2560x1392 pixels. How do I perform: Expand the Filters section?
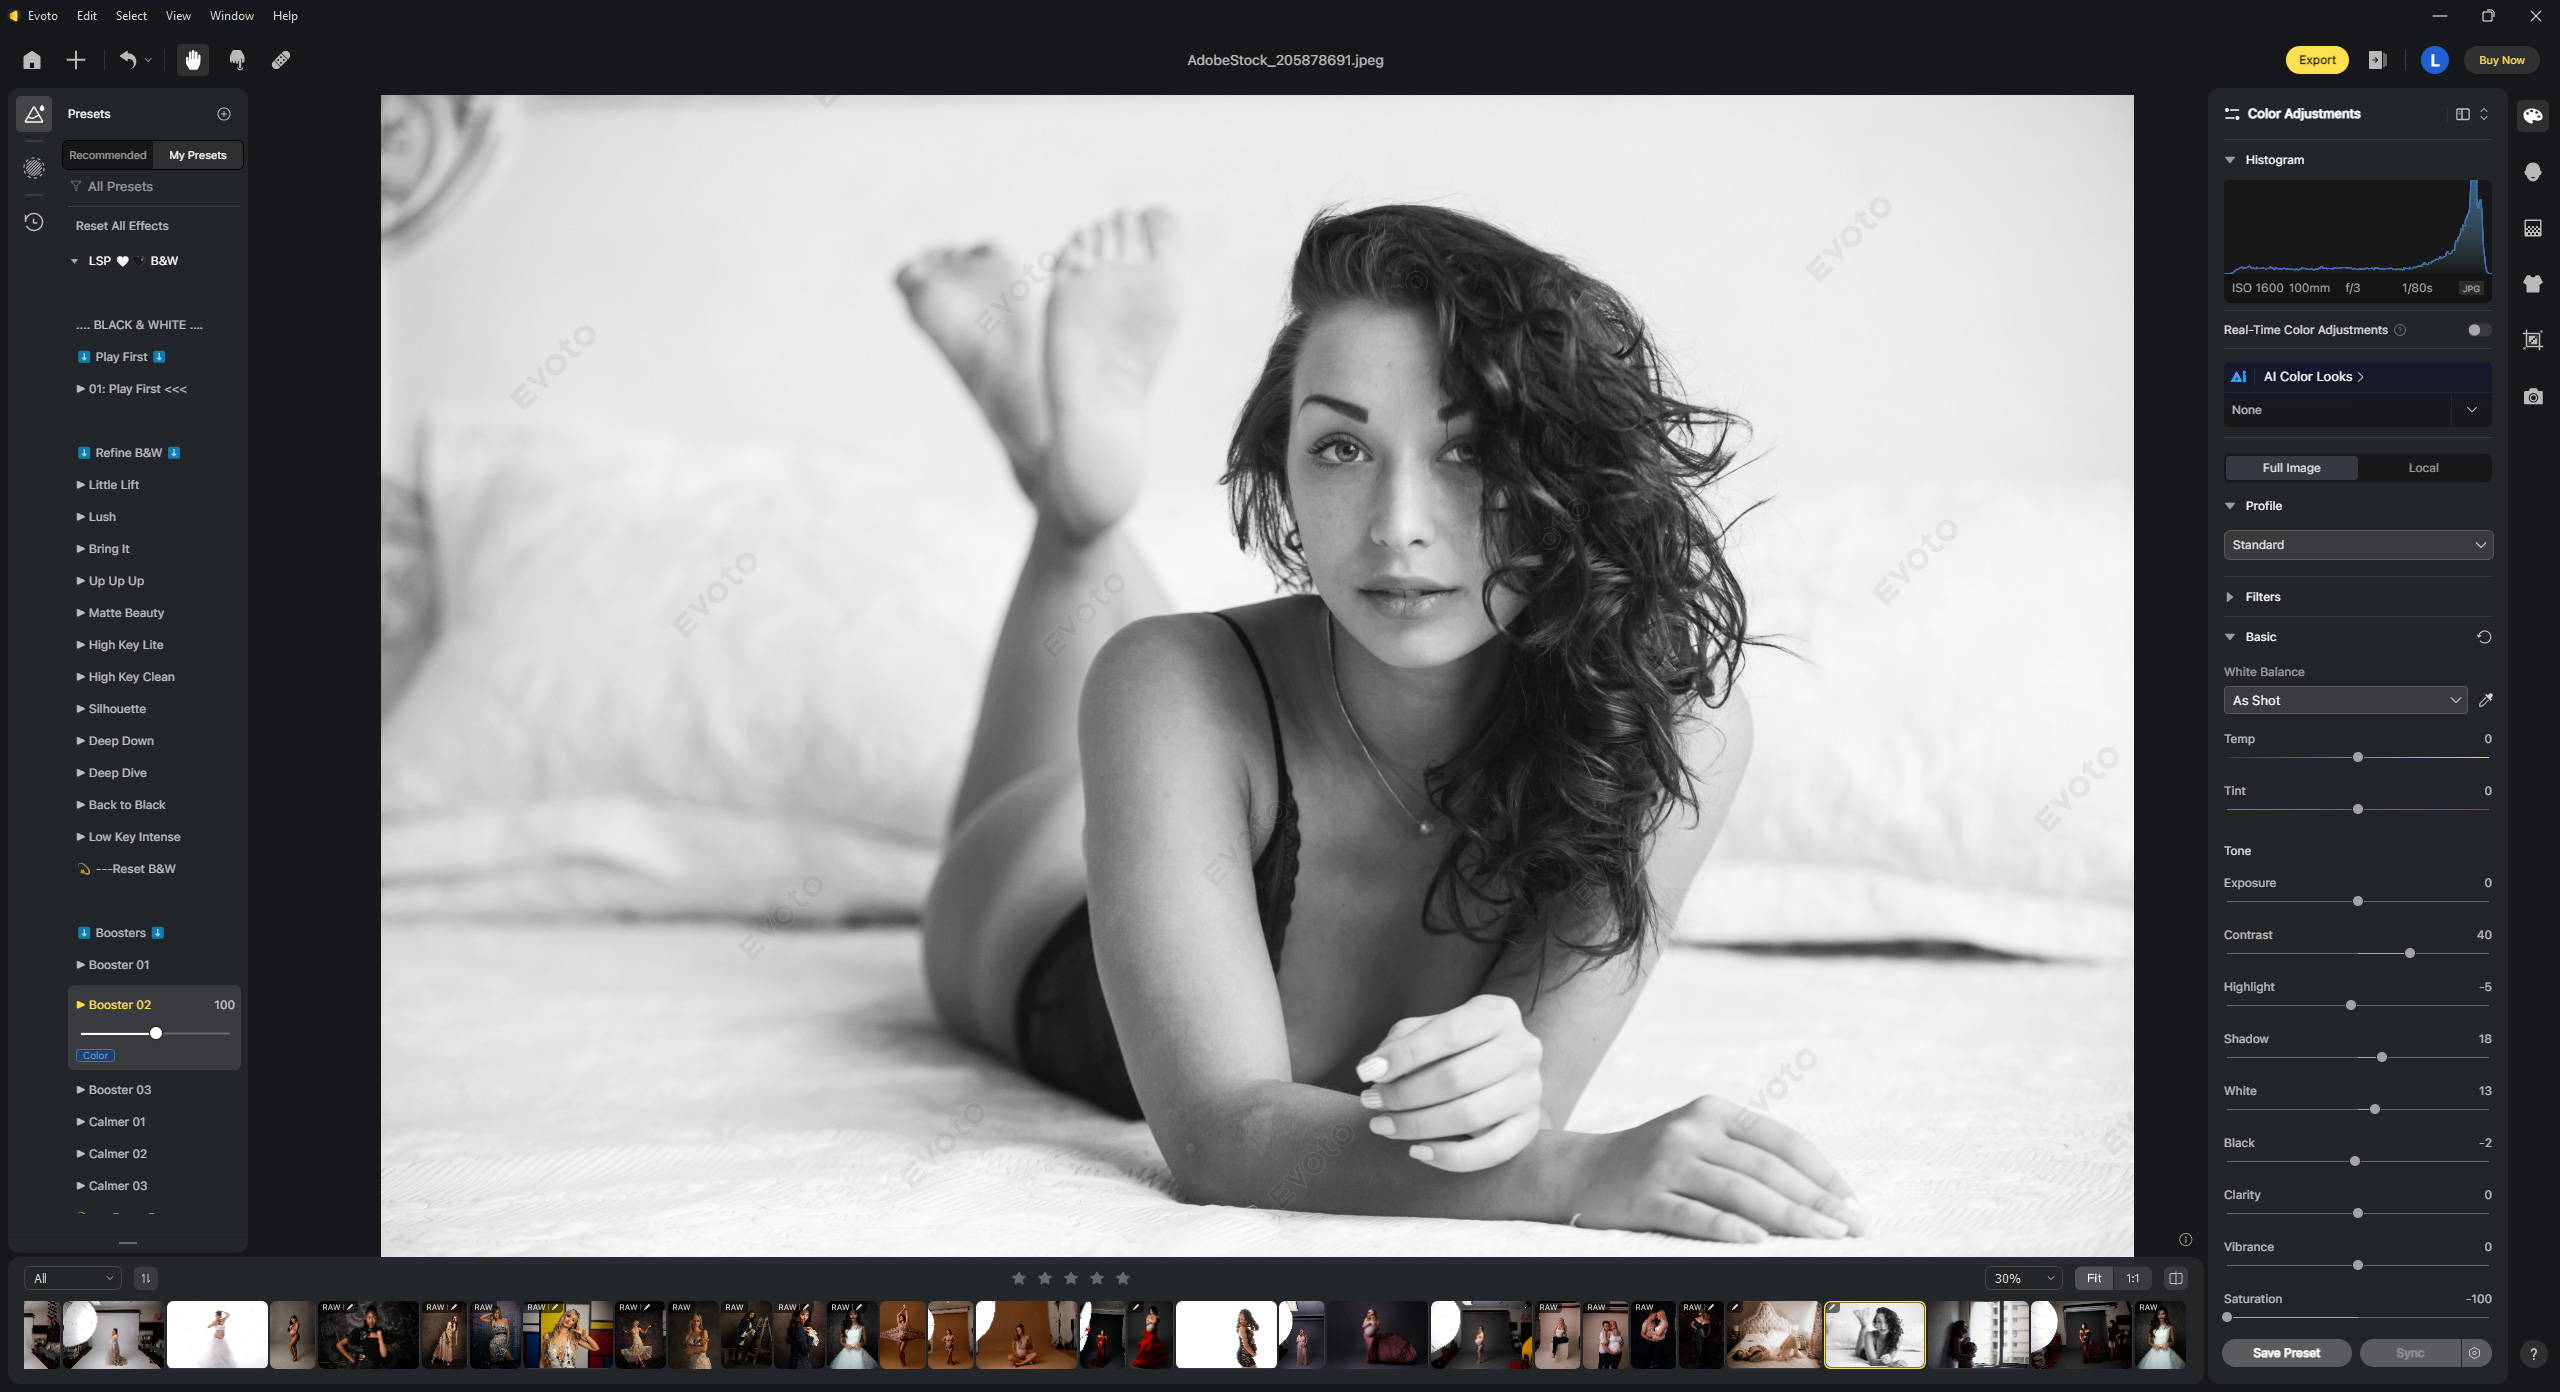coord(2262,597)
